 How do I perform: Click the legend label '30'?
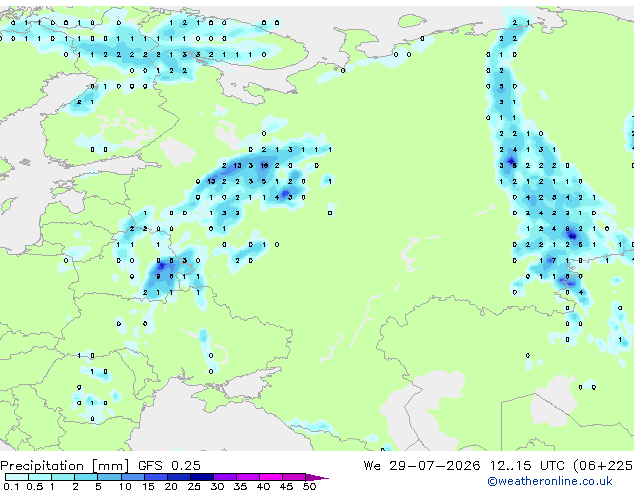click(217, 486)
